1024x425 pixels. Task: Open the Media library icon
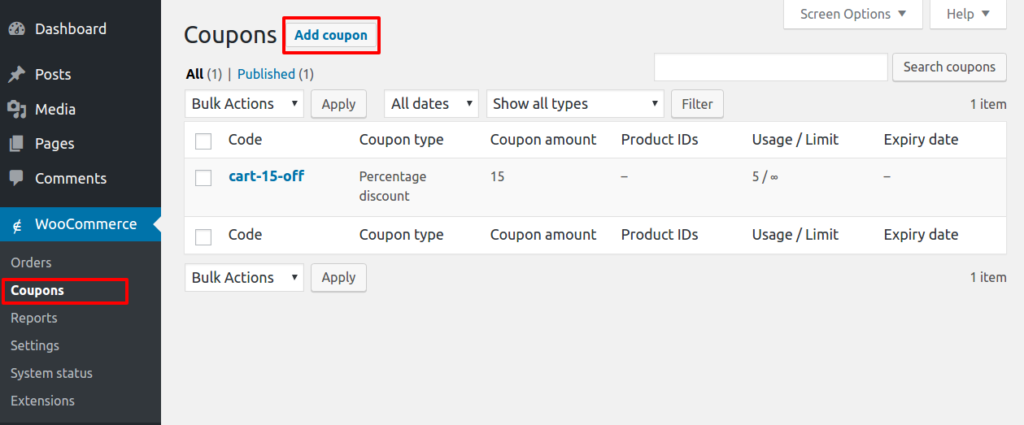[16, 109]
